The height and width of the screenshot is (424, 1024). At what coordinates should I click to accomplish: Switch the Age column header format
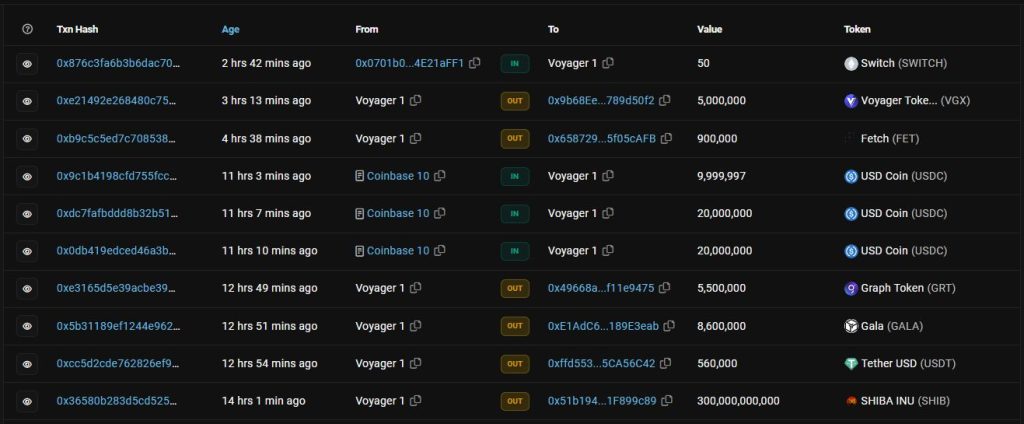coord(231,29)
